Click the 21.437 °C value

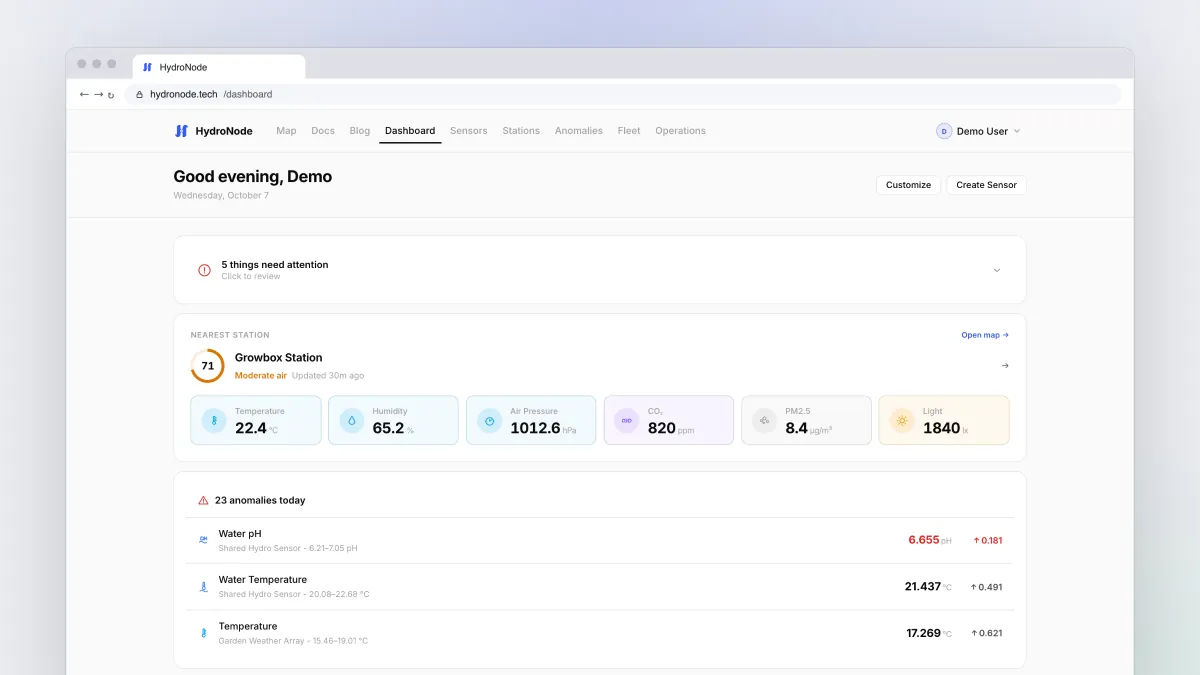click(928, 587)
